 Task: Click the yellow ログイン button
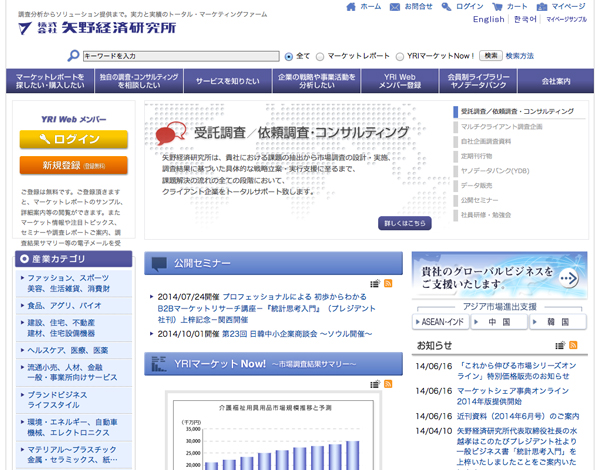(73, 139)
